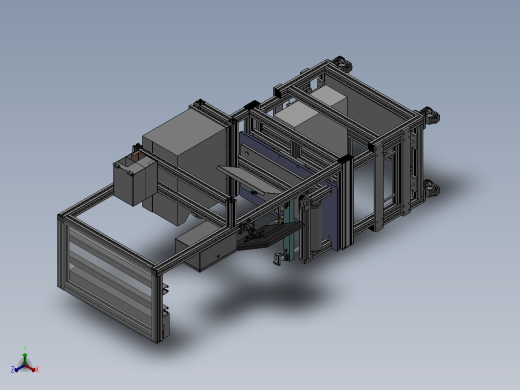Select the black cap atop the tall front post
This screenshot has width=520, height=390.
[x=345, y=158]
